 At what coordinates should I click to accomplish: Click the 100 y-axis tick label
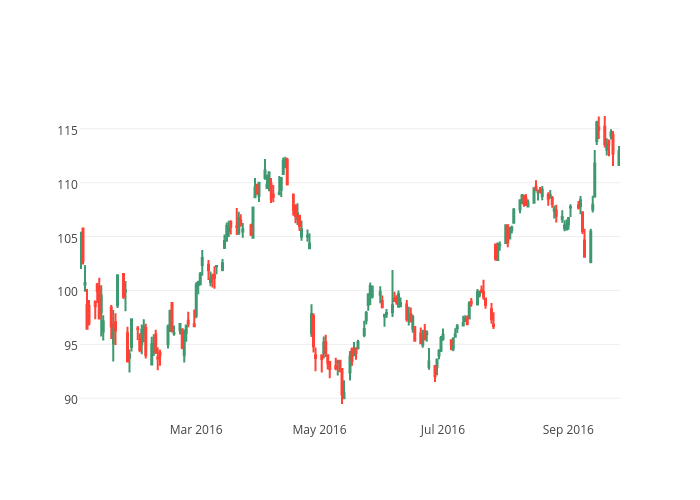click(x=67, y=291)
